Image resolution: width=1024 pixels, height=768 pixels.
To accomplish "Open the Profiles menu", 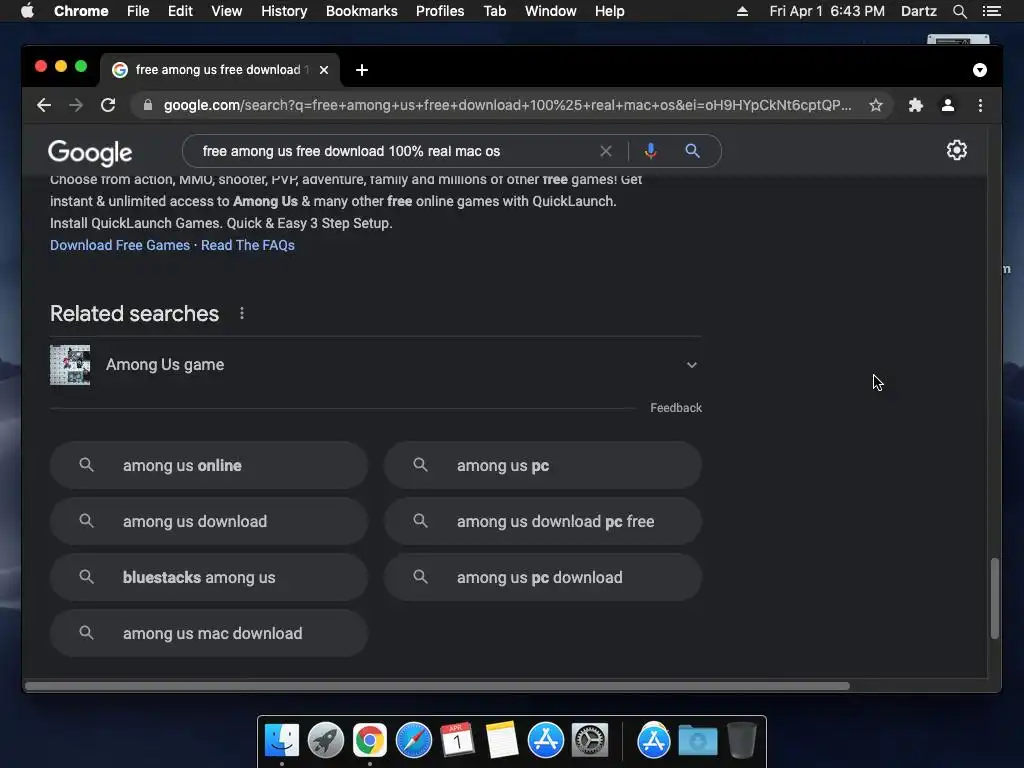I will [440, 11].
